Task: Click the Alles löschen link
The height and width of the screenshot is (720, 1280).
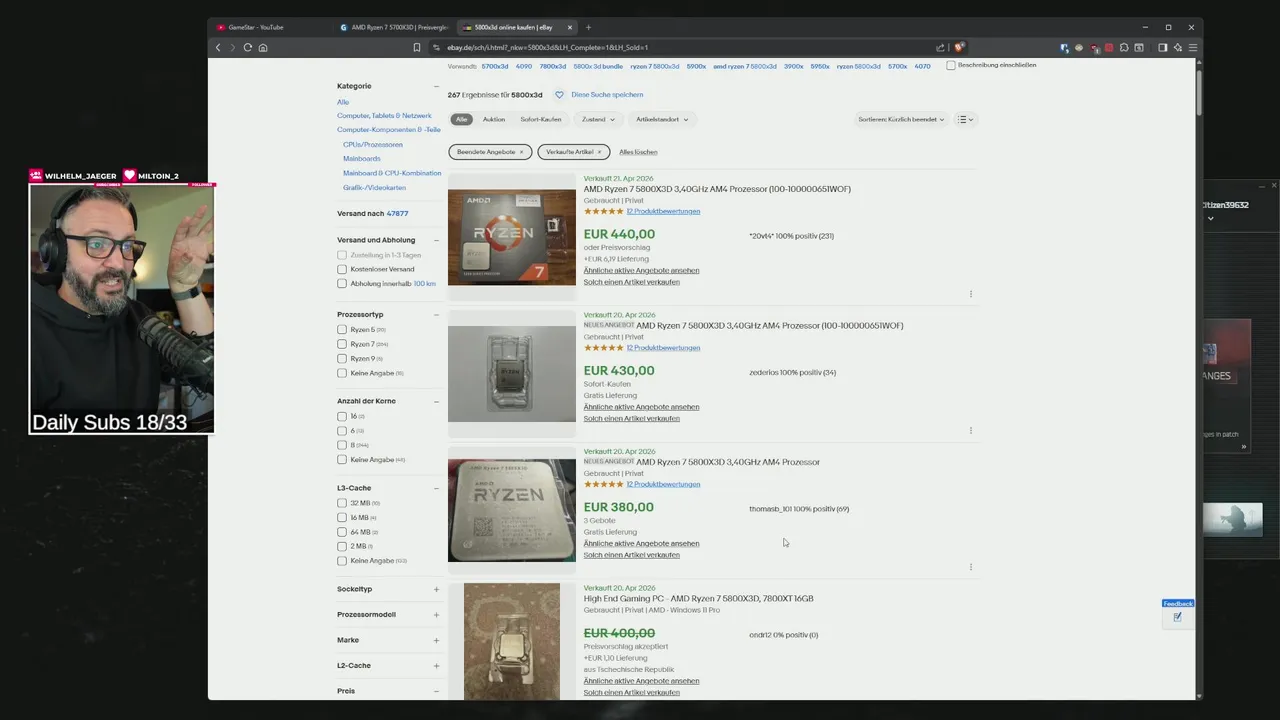Action: [638, 152]
